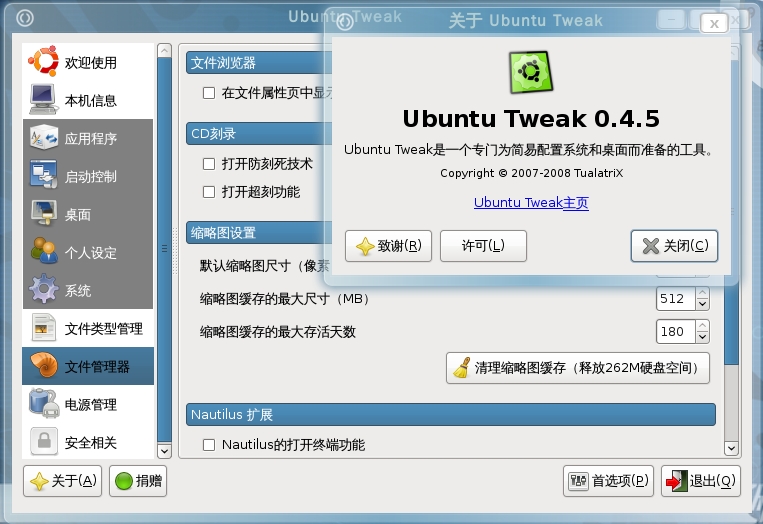Click the 安全相关 padlock icon
This screenshot has height=524, width=763.
tap(43, 441)
